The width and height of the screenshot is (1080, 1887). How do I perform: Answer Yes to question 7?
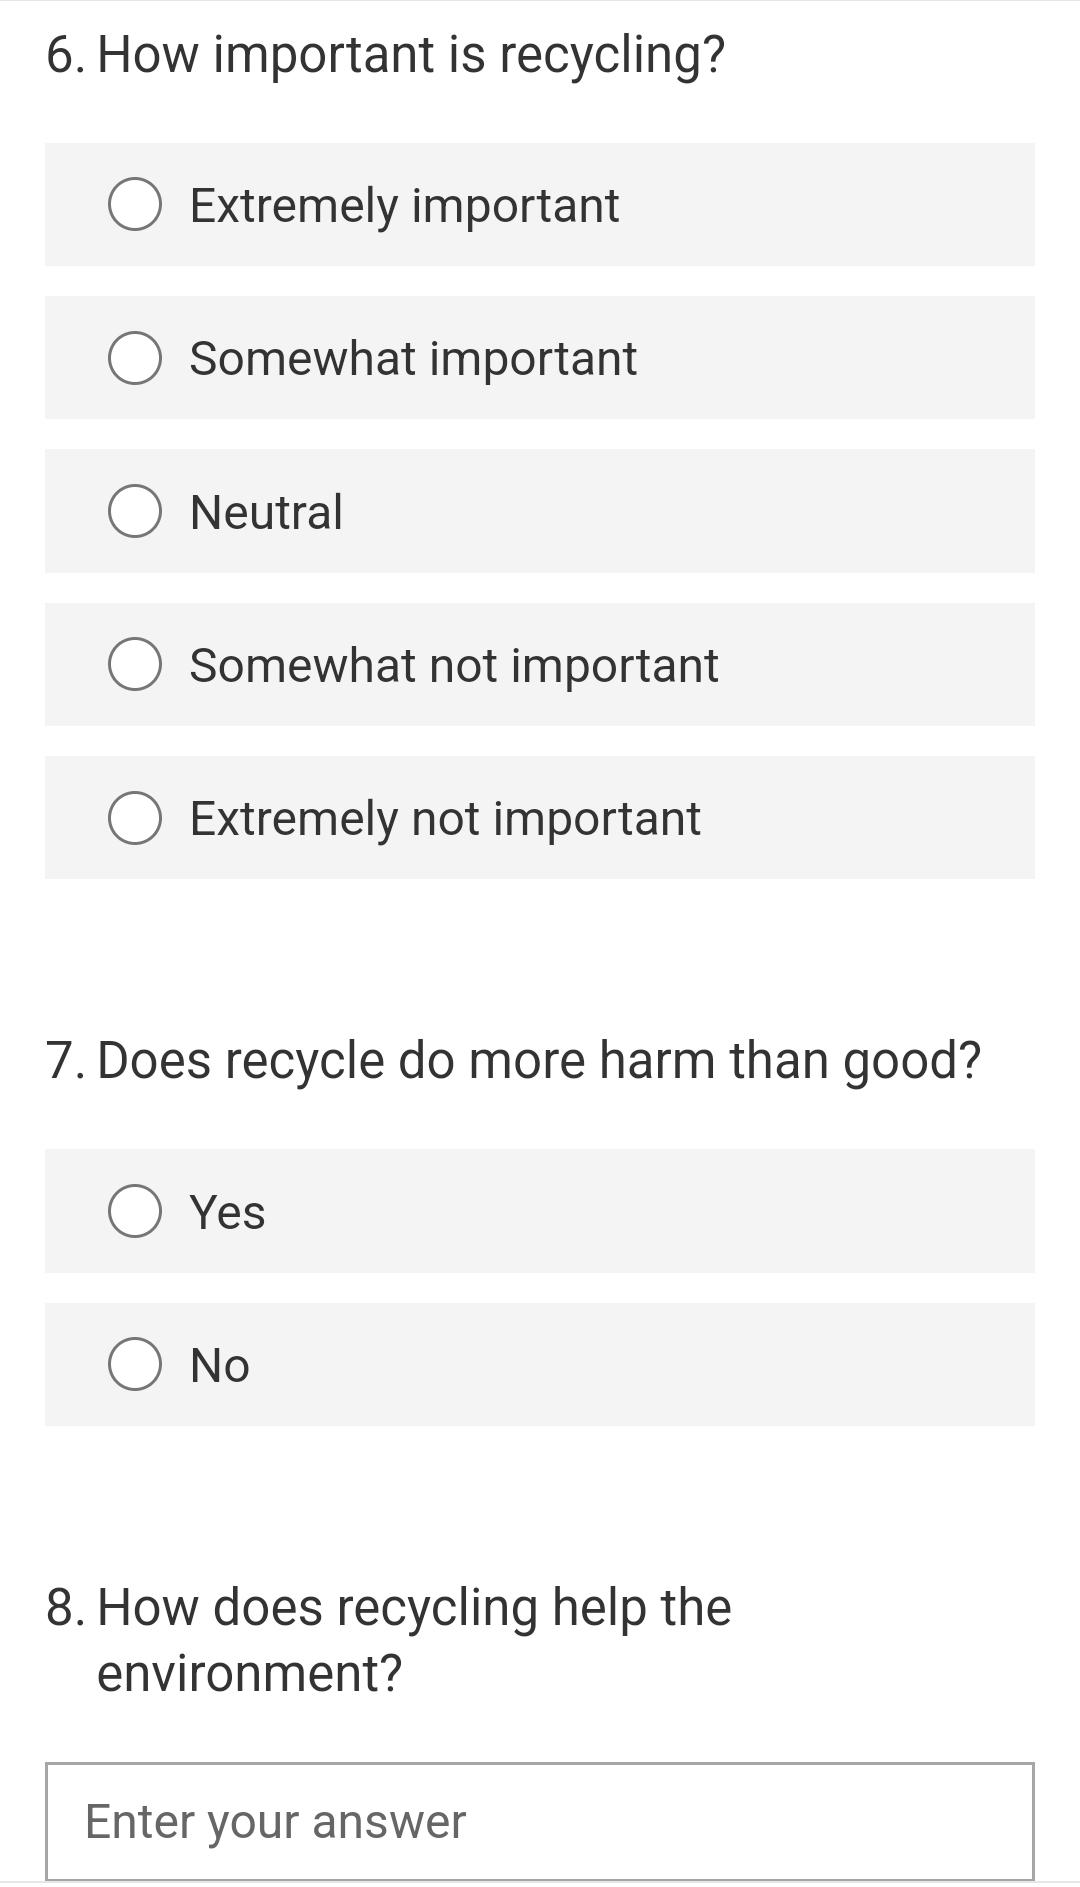[136, 1211]
